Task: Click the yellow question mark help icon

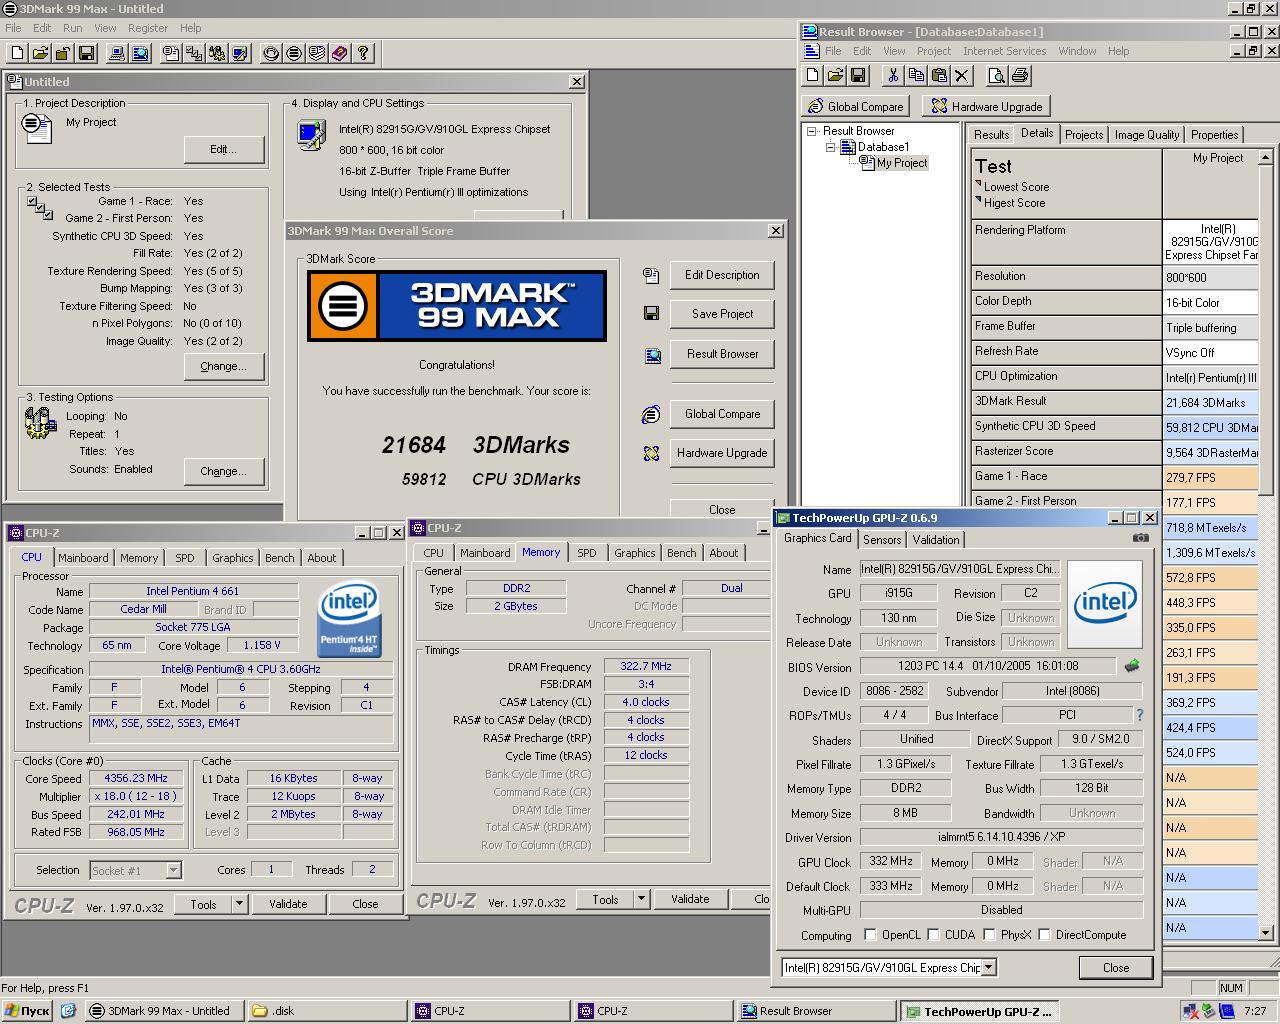Action: tap(363, 53)
